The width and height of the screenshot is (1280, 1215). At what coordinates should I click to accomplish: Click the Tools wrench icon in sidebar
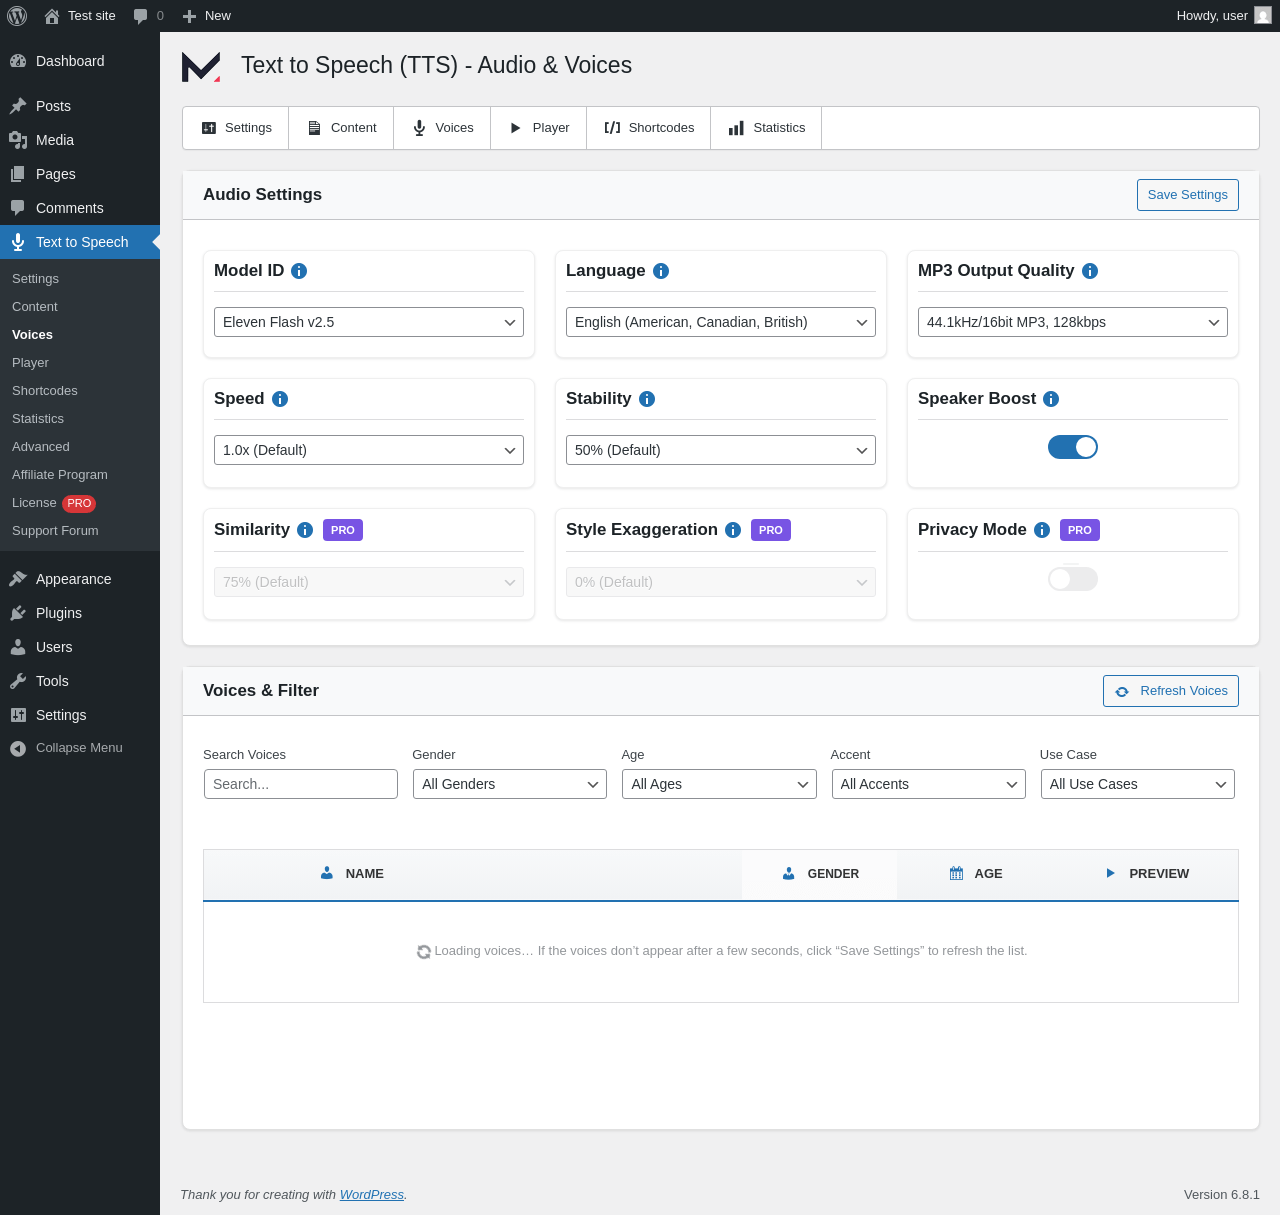tap(18, 681)
